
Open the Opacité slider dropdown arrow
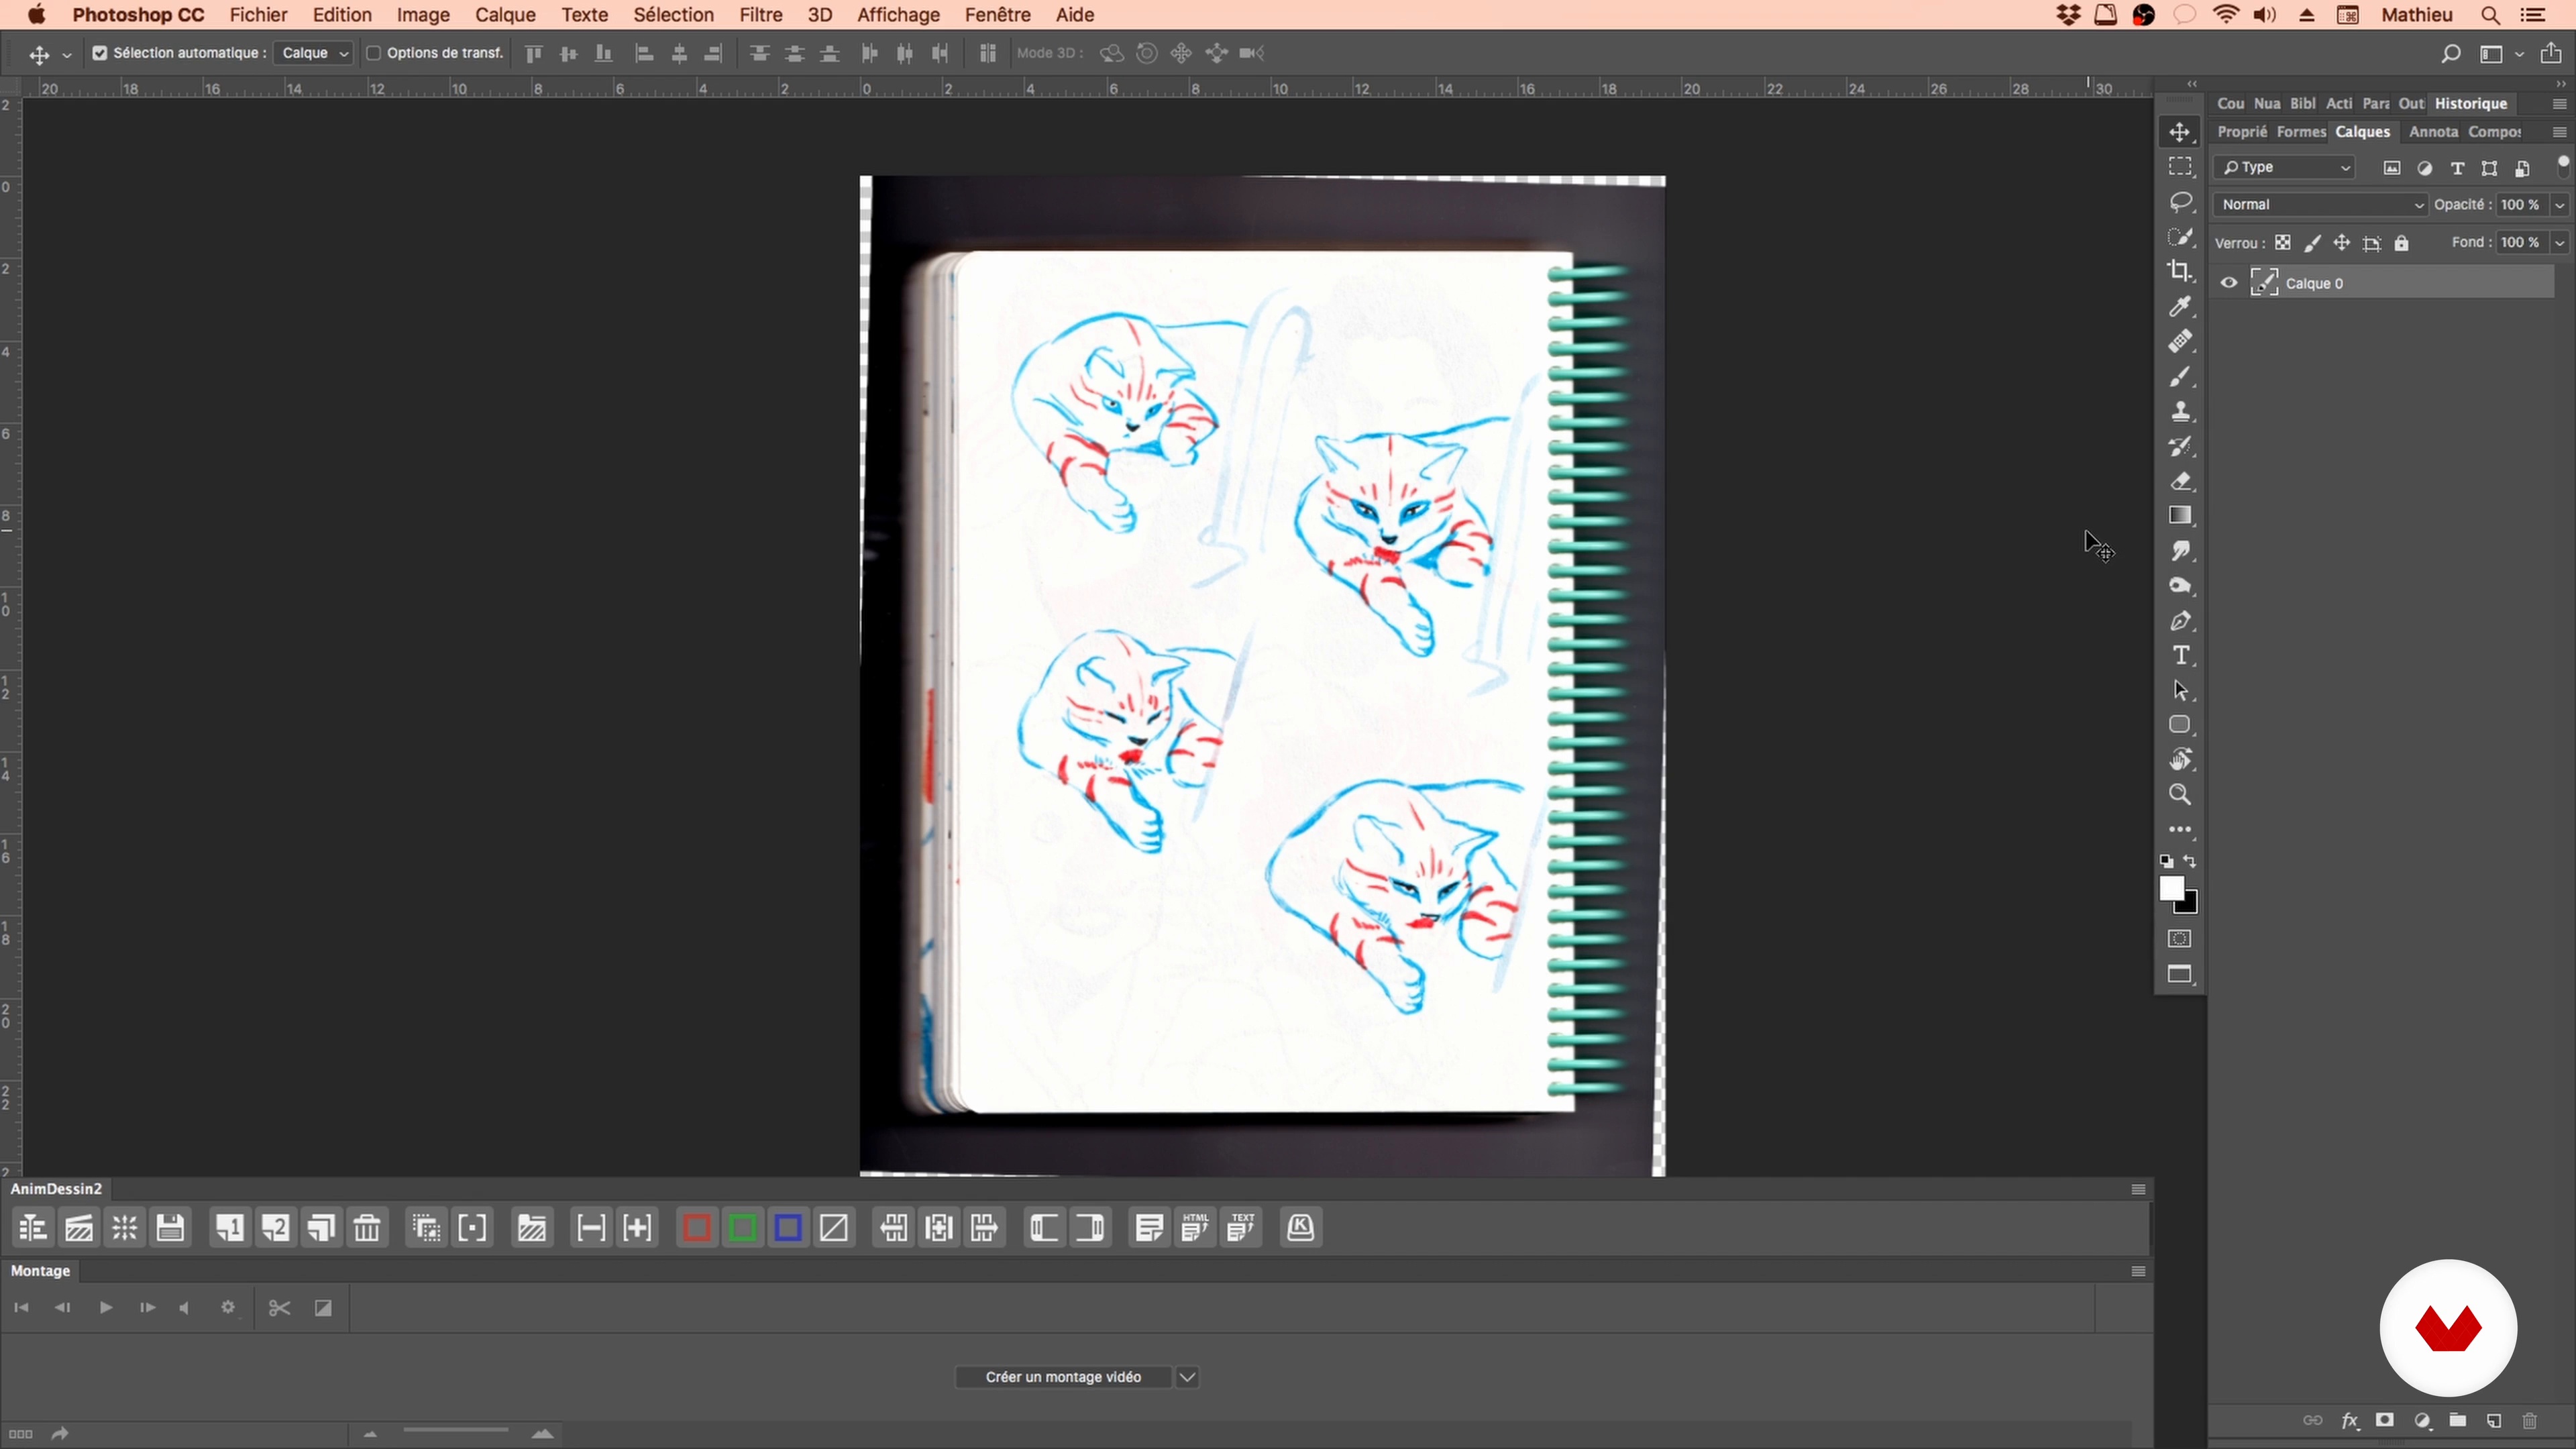coord(2560,204)
